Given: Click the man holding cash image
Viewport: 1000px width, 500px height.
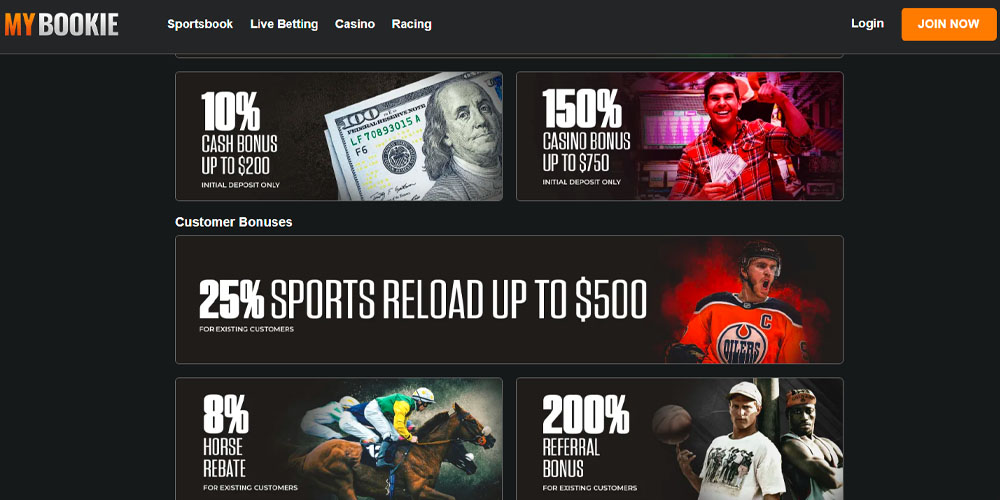Looking at the screenshot, I should tap(740, 136).
